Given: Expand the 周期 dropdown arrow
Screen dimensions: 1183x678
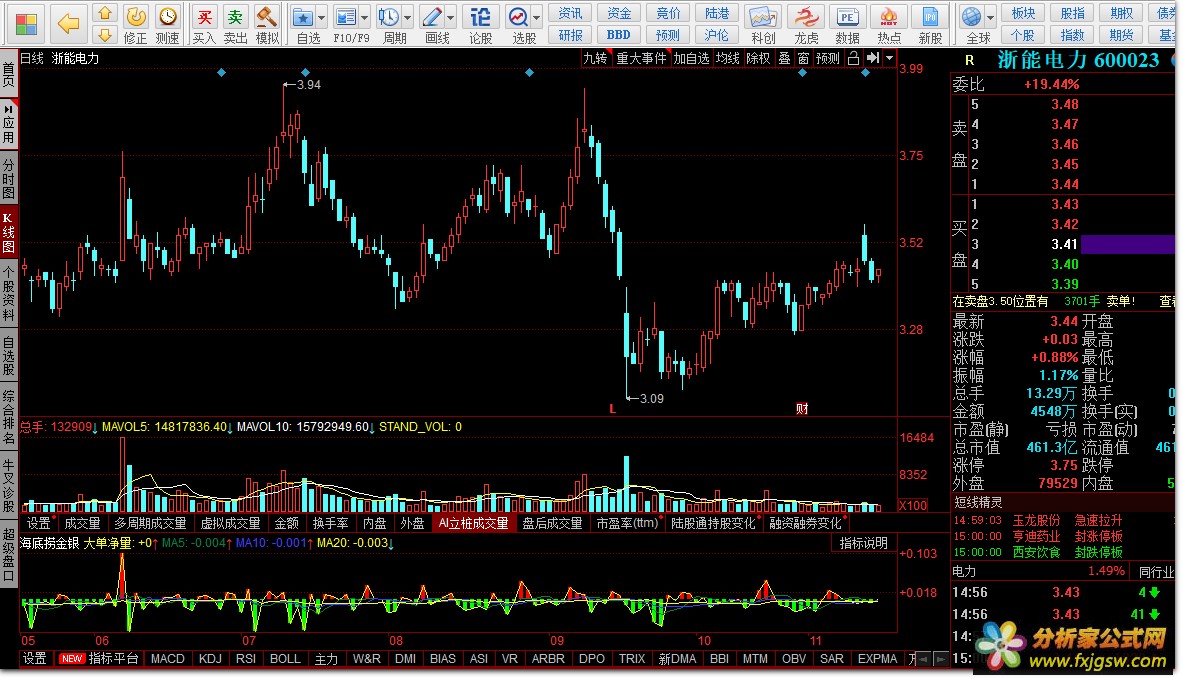Looking at the screenshot, I should point(408,17).
